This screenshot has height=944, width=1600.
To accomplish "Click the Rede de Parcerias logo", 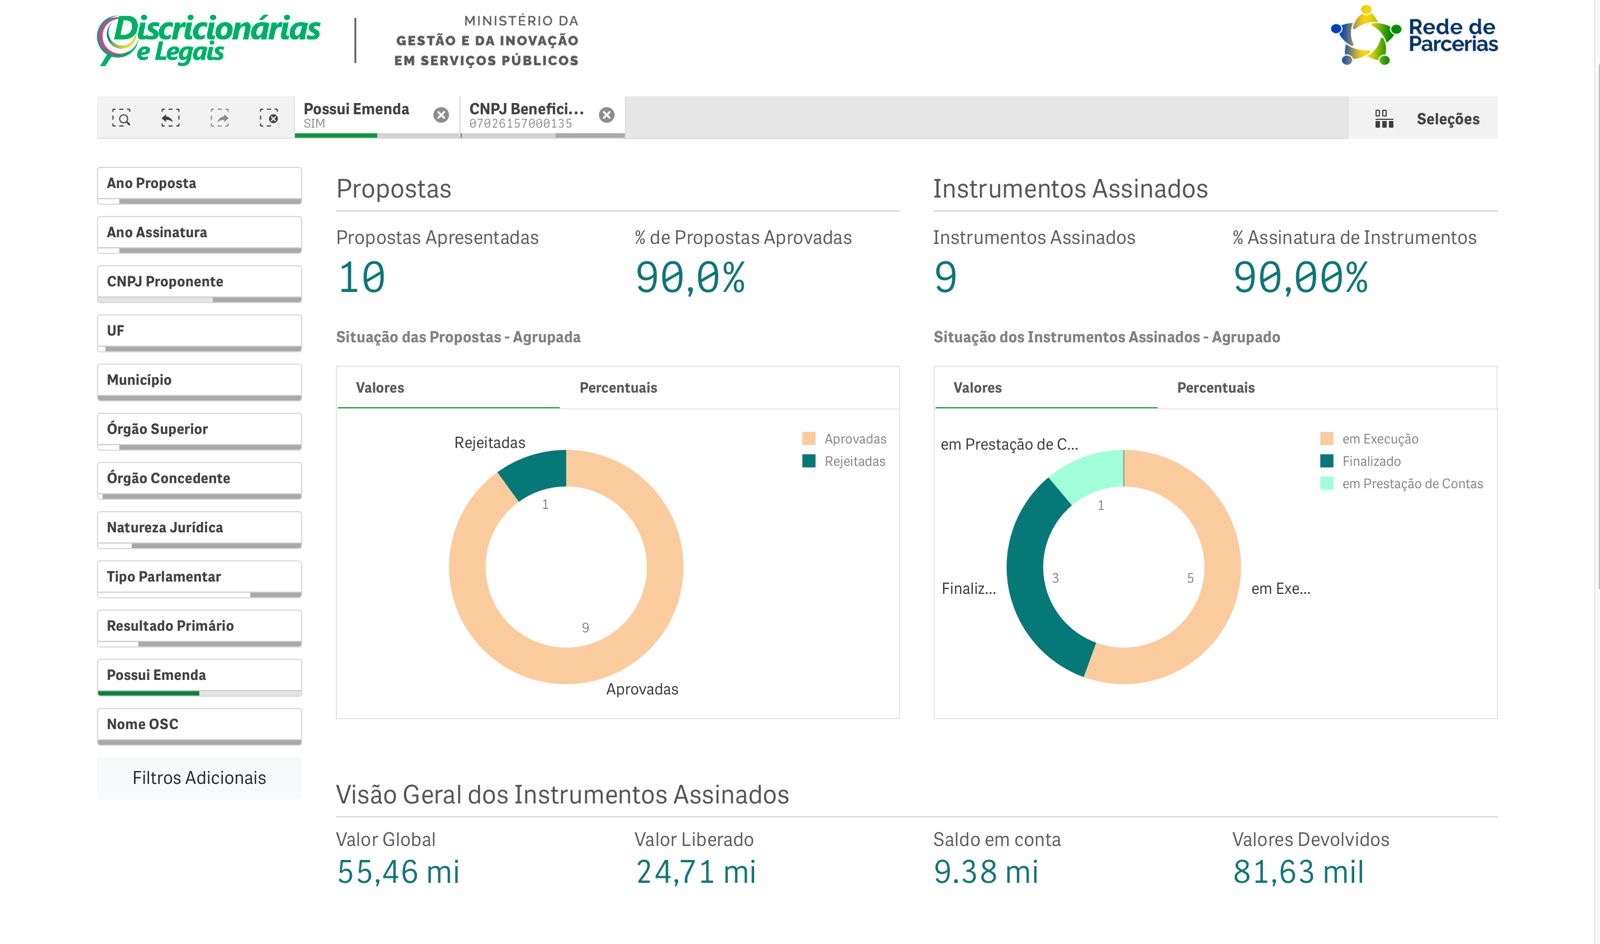I will pos(1414,36).
